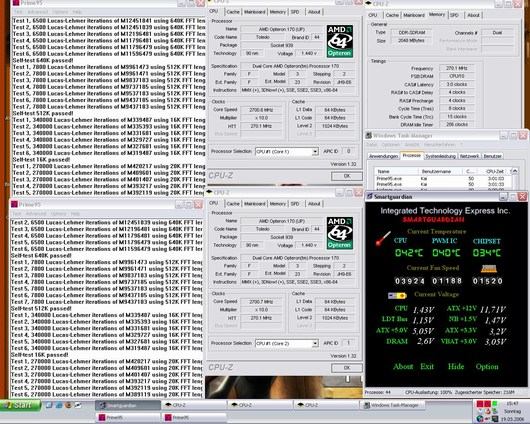Switch to Cache tab in CPU-Z Core 1 window
530x424 pixels.
[233, 12]
